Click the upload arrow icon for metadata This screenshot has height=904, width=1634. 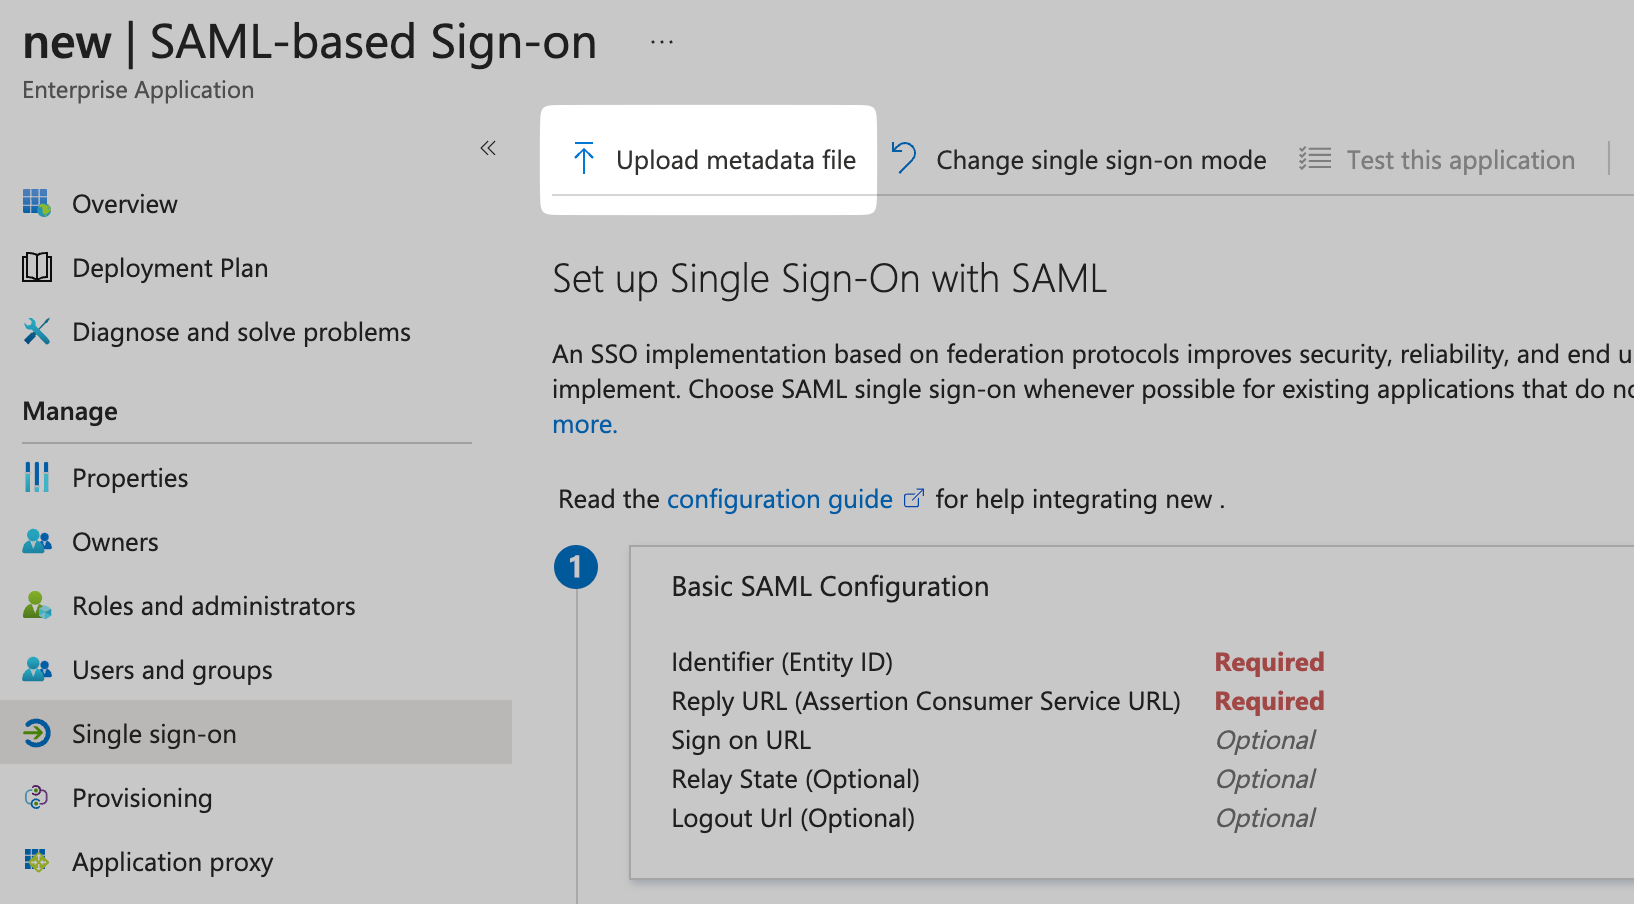(x=582, y=159)
